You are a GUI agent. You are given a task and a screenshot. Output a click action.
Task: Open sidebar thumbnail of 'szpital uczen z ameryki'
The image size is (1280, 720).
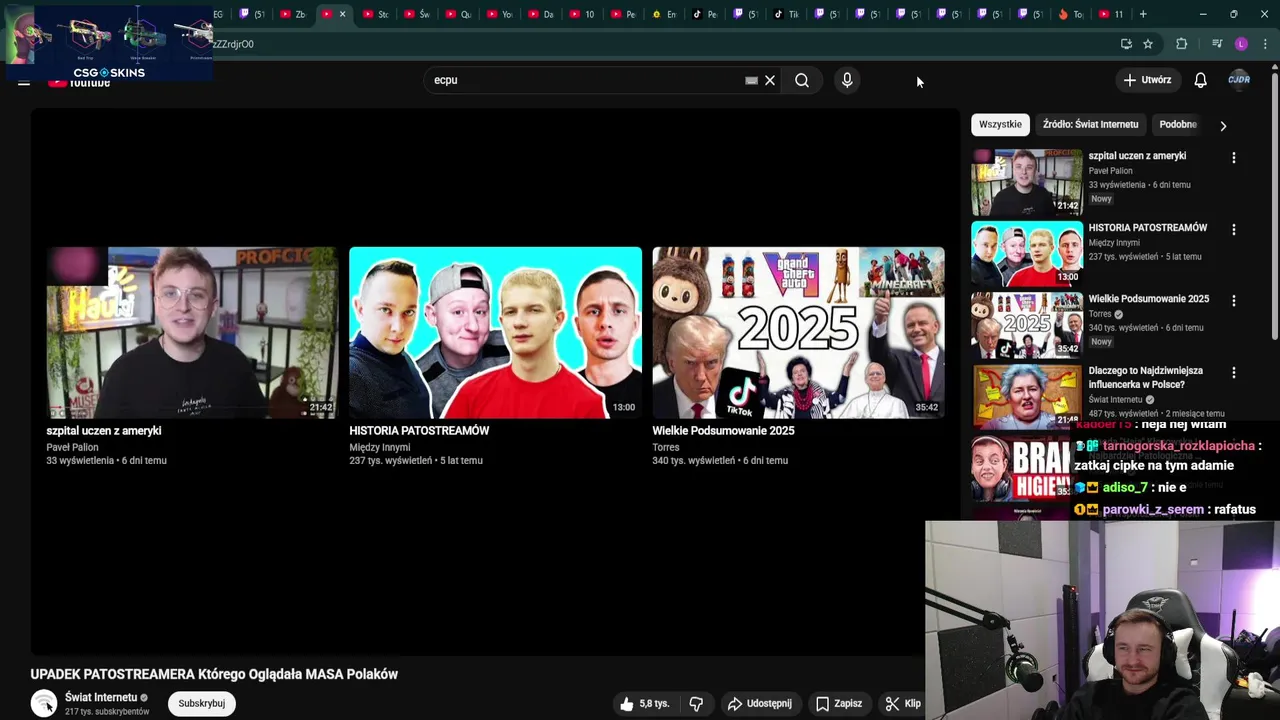coord(1027,182)
